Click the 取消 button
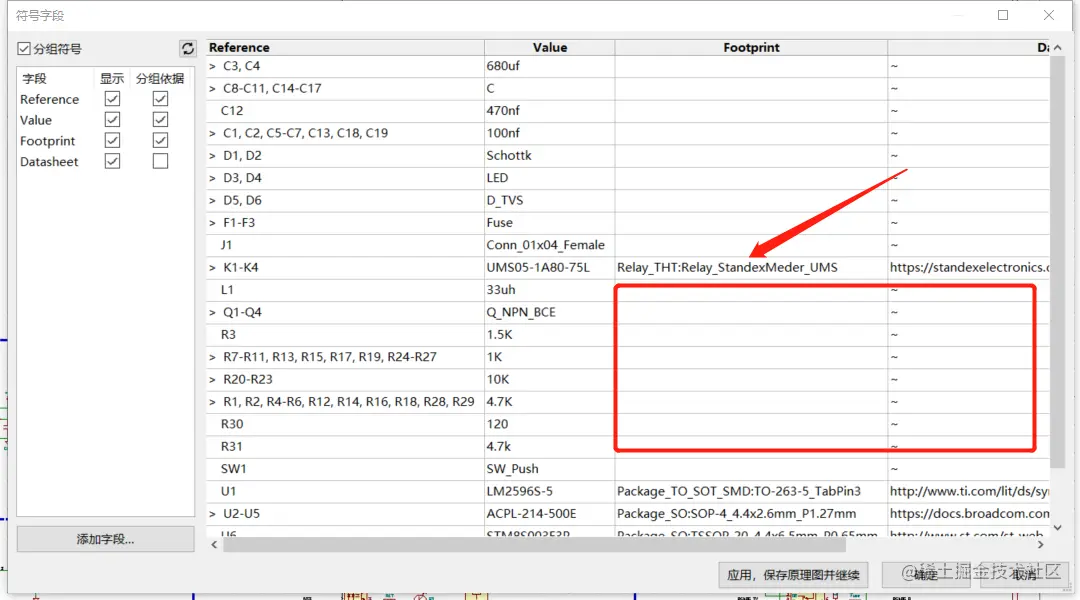 (1024, 575)
